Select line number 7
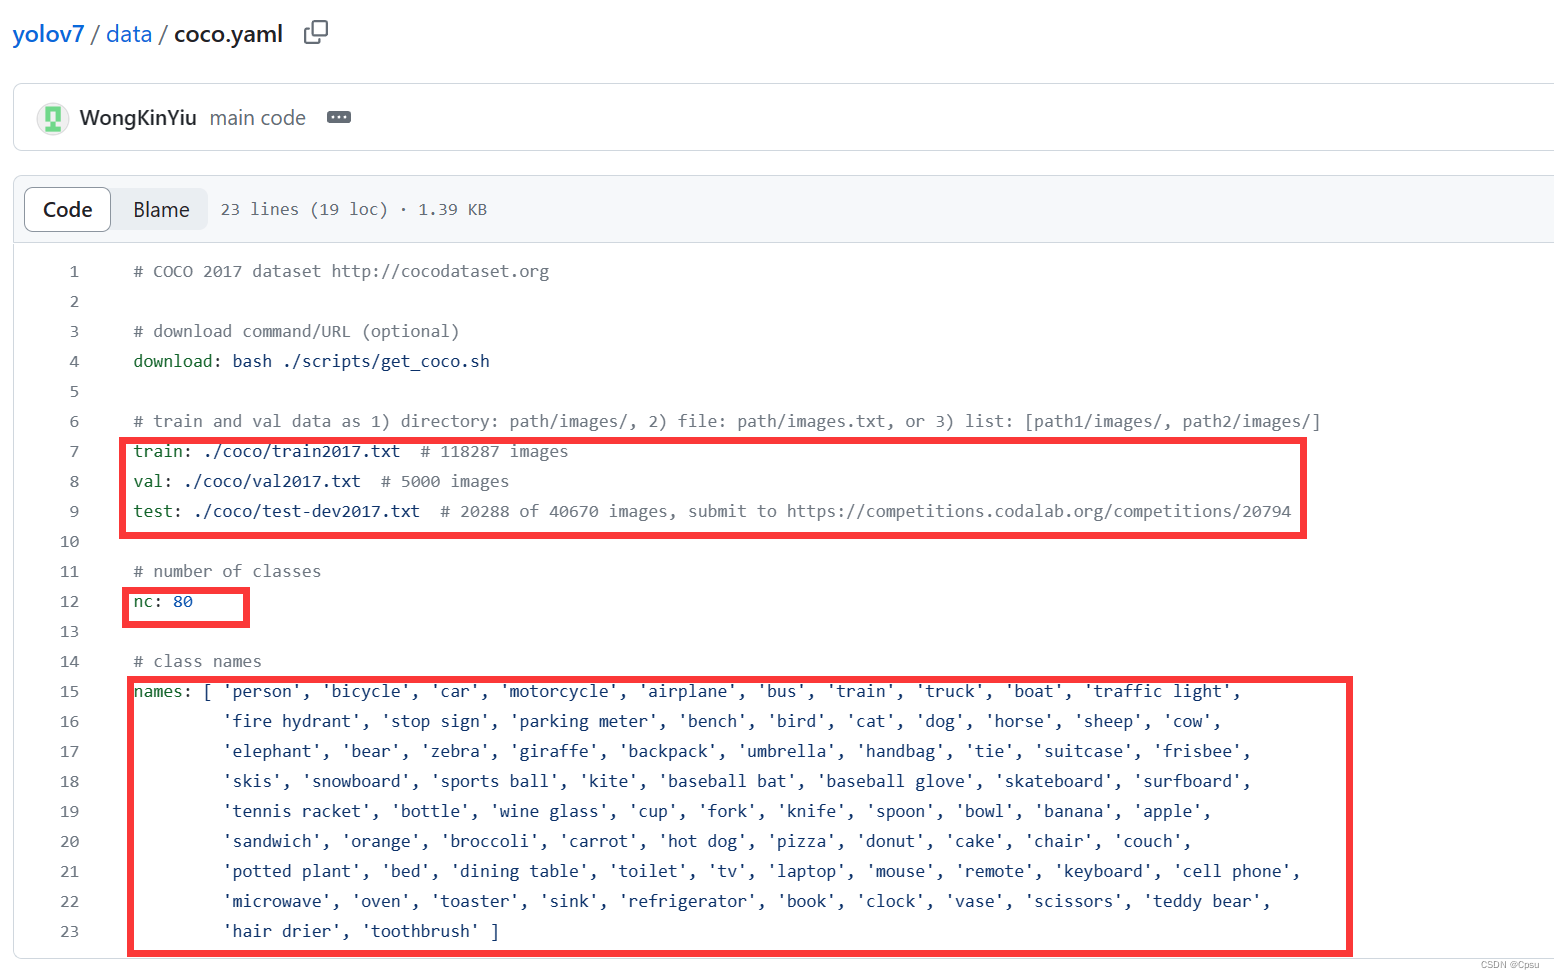Viewport: 1554px width, 979px height. 73,451
